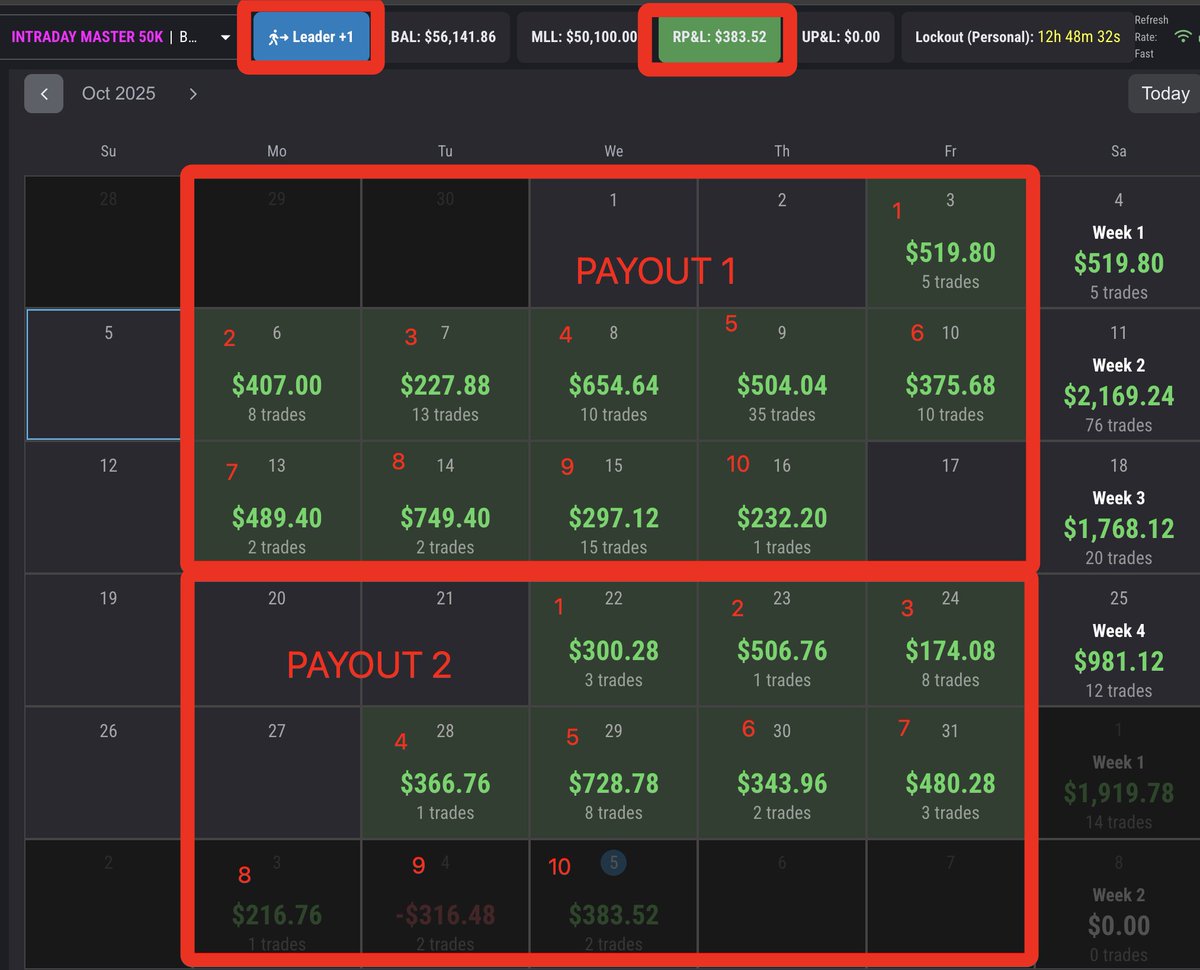
Task: Click the RP&L: $383.52 indicator
Action: pyautogui.click(x=719, y=37)
